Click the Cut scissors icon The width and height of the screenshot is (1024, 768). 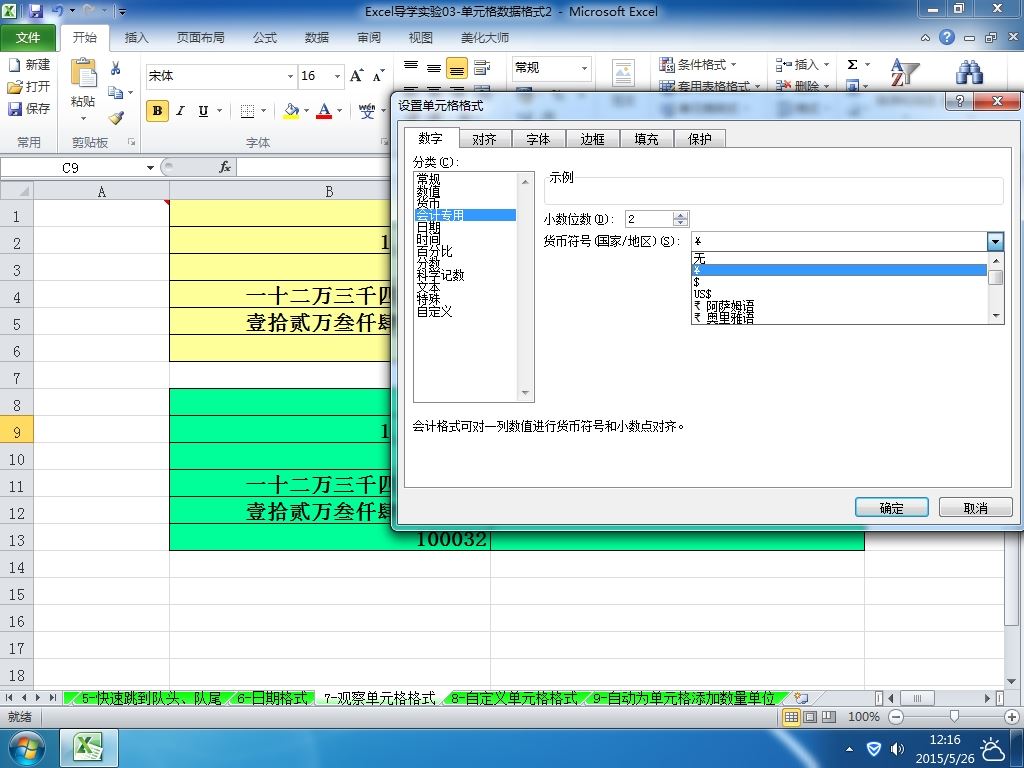pyautogui.click(x=116, y=69)
